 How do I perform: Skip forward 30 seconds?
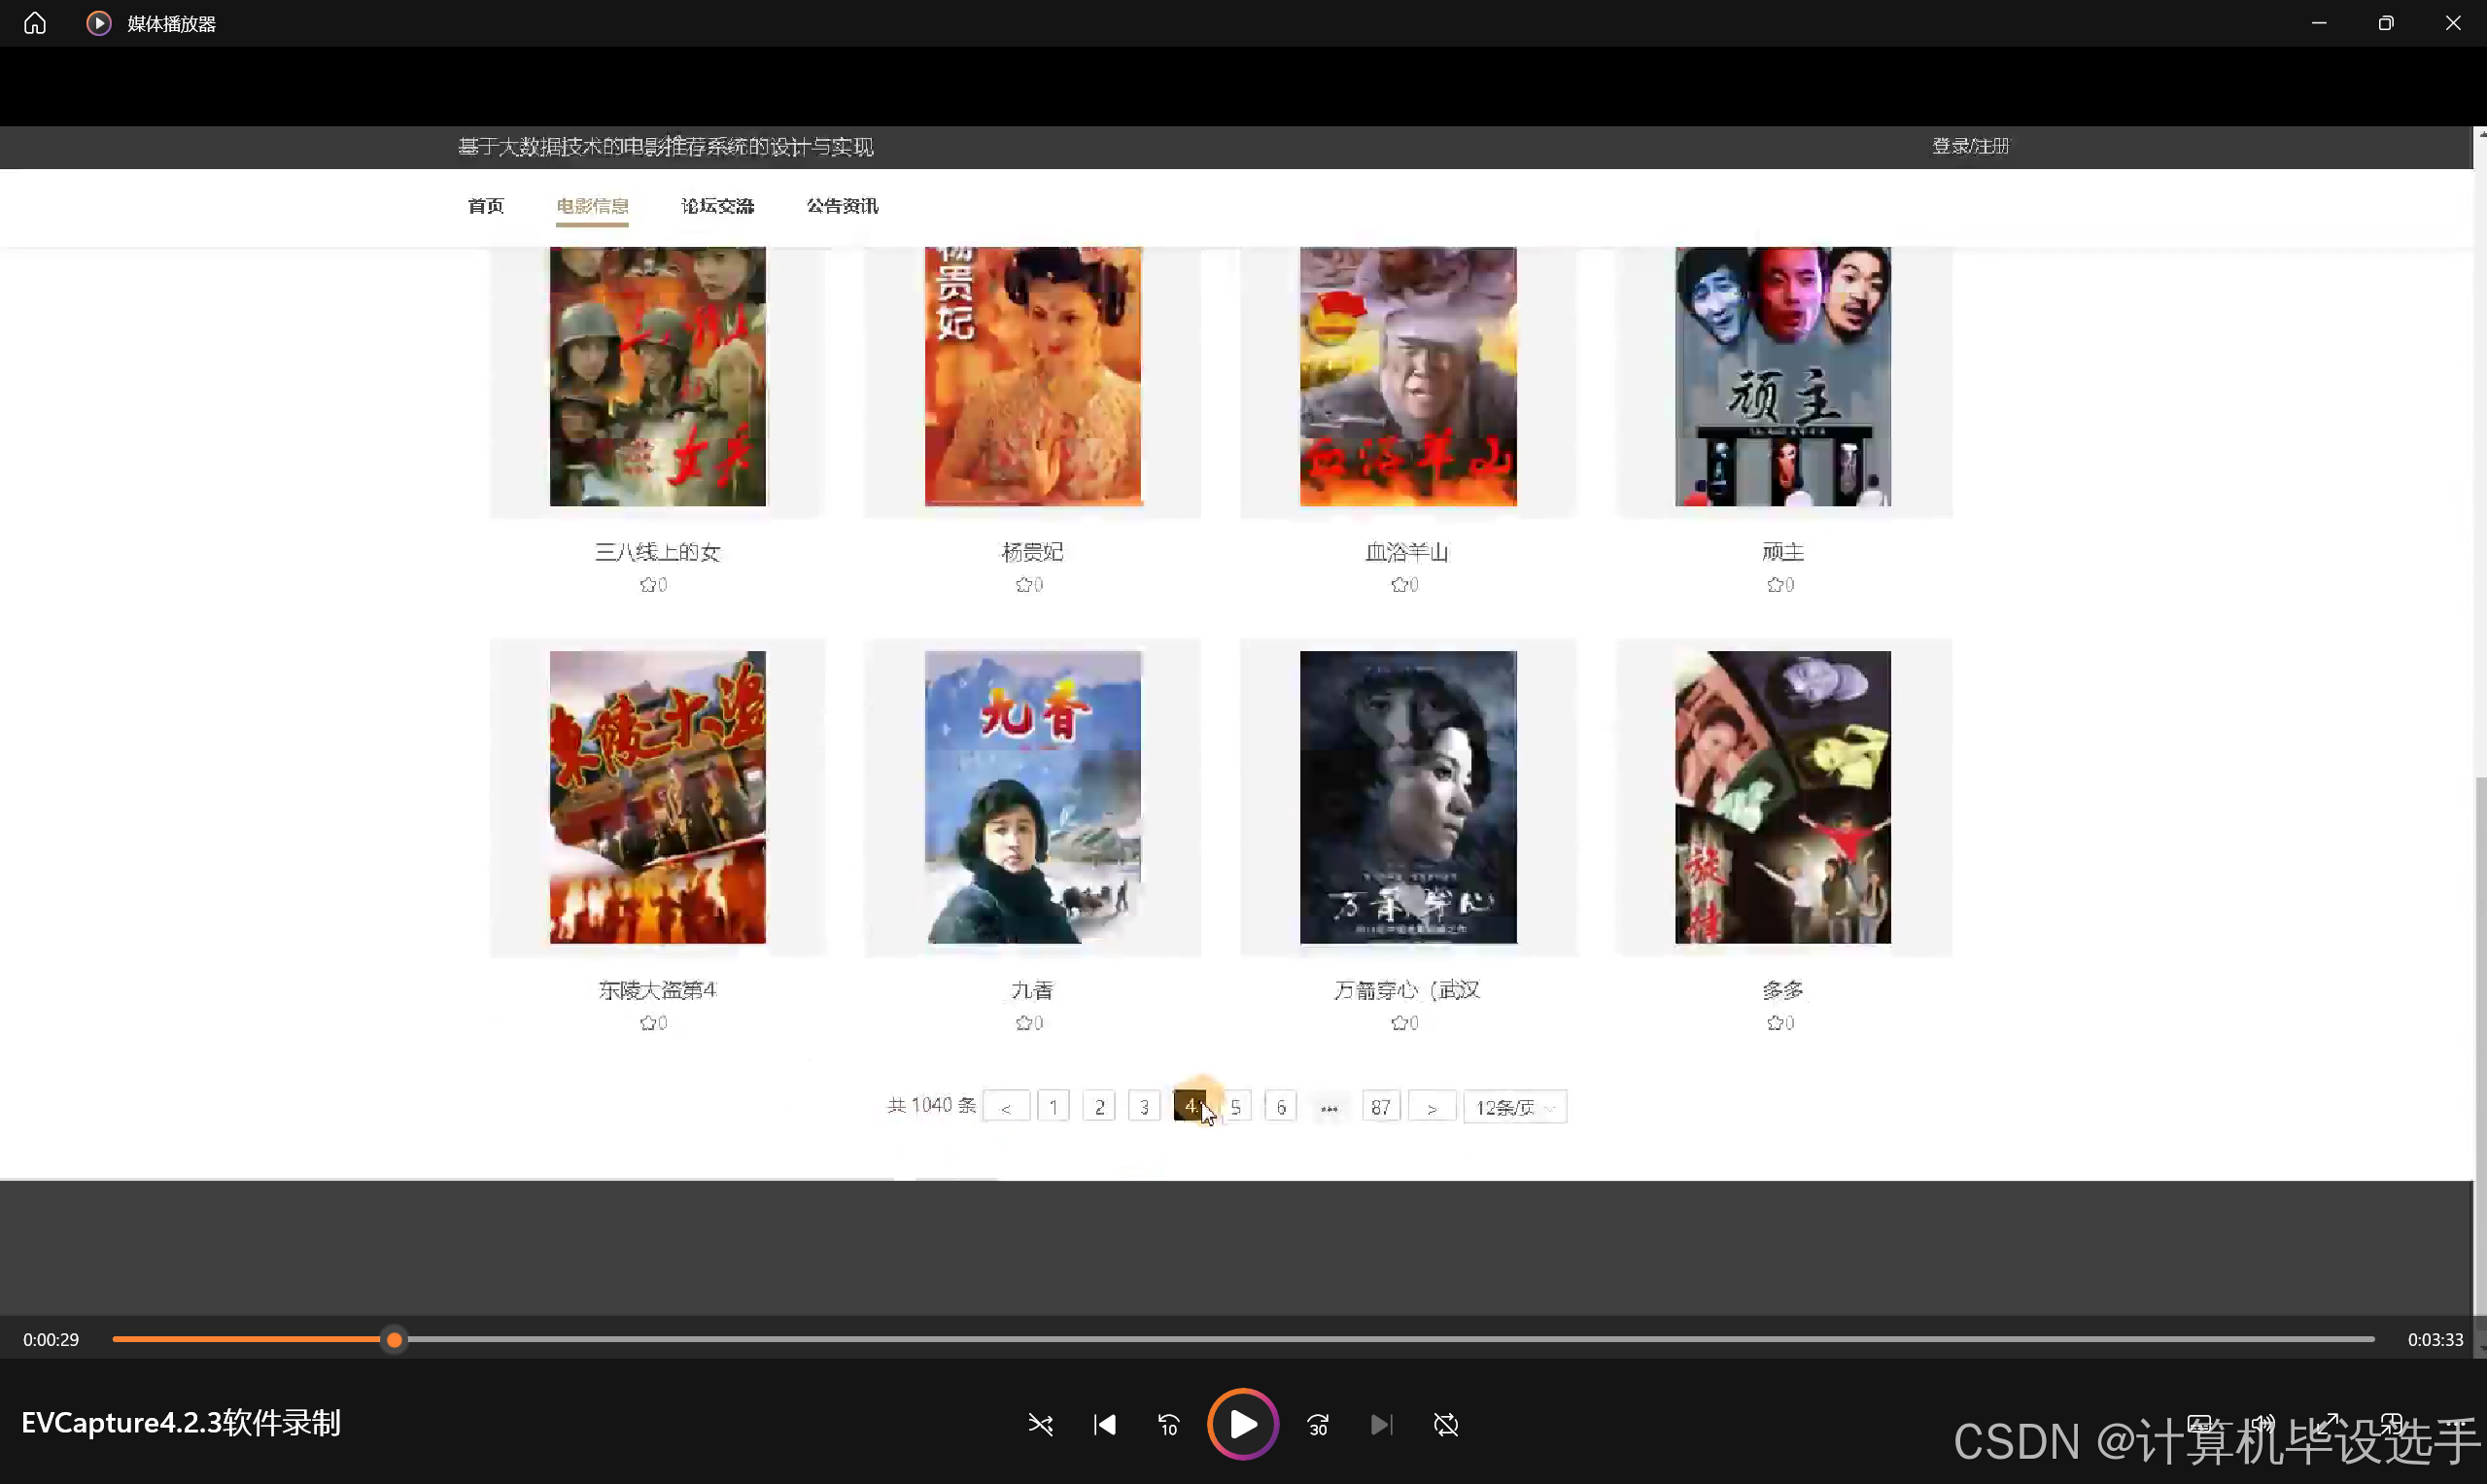[1318, 1424]
